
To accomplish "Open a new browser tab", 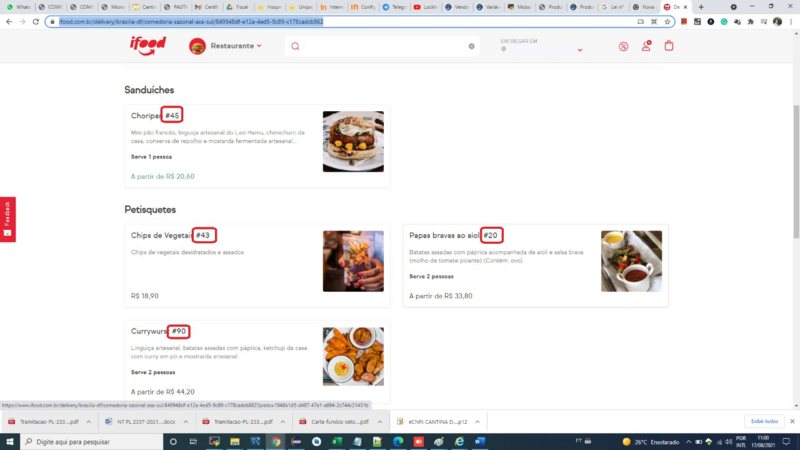I will click(701, 7).
